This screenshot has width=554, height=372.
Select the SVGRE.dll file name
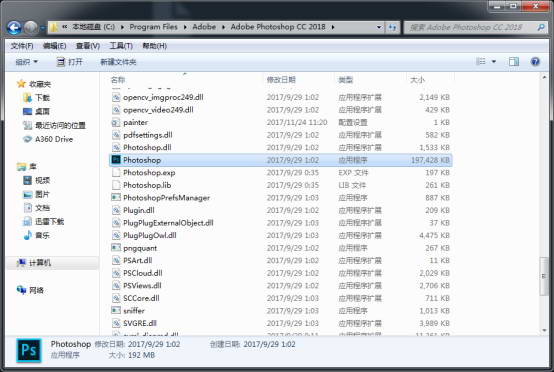click(x=140, y=323)
